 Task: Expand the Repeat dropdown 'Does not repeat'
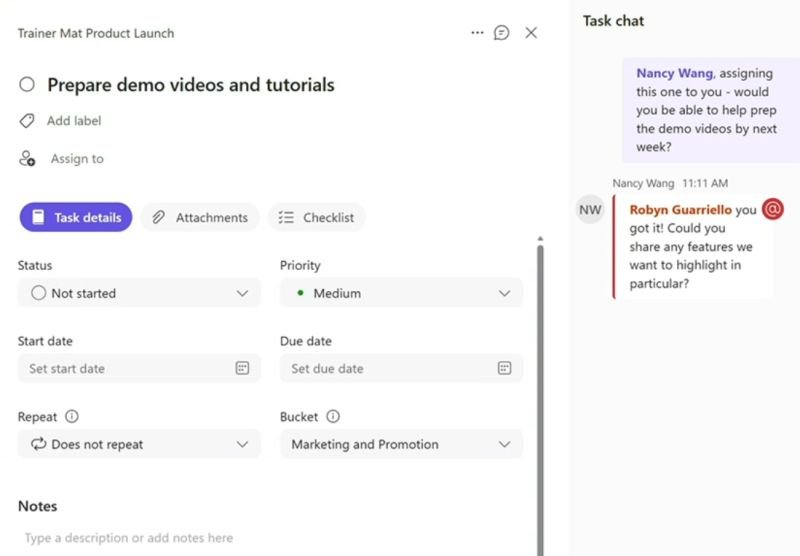[x=139, y=444]
